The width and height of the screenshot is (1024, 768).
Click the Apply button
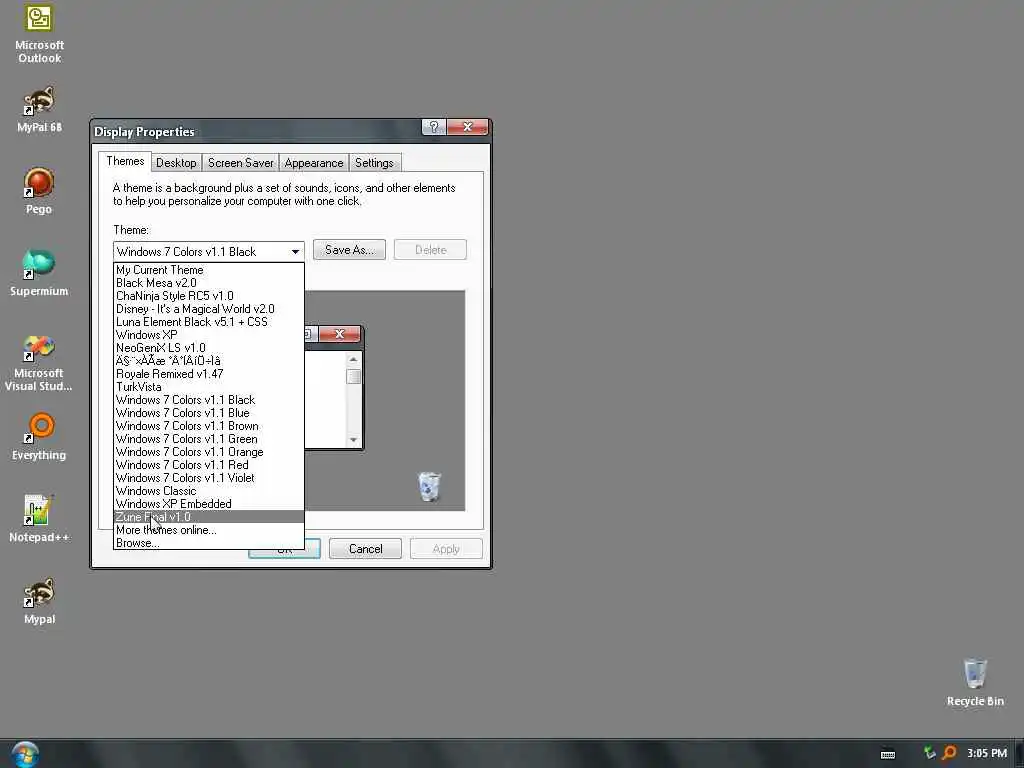446,549
